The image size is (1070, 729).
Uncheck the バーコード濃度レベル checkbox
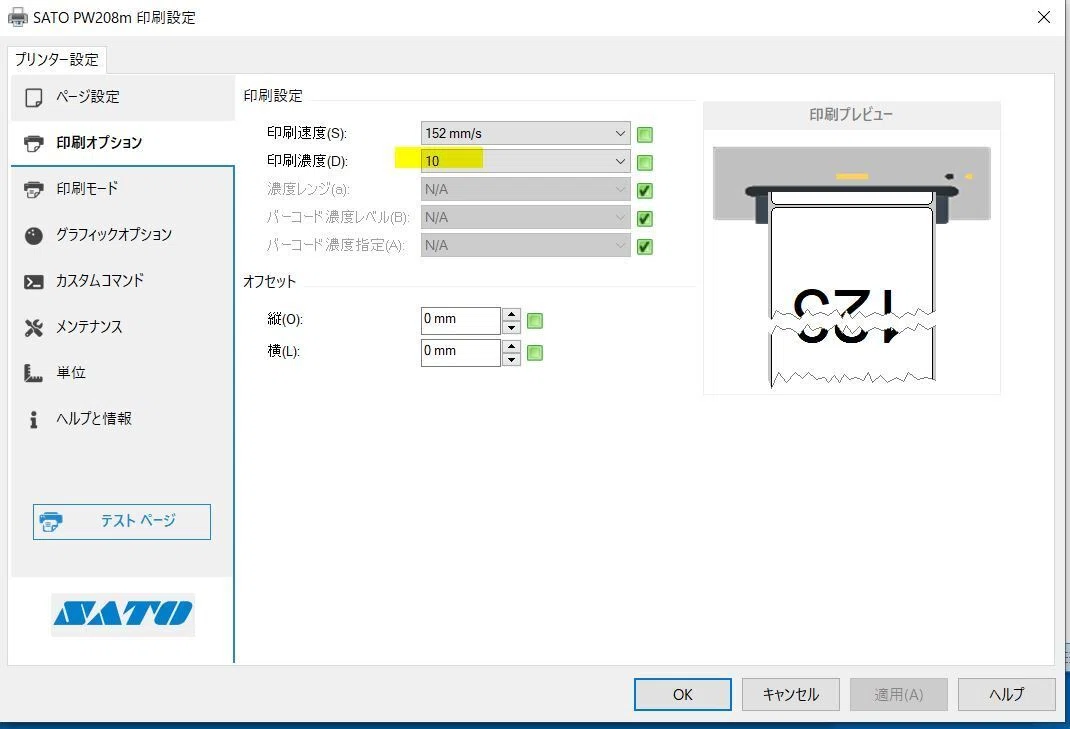click(644, 218)
